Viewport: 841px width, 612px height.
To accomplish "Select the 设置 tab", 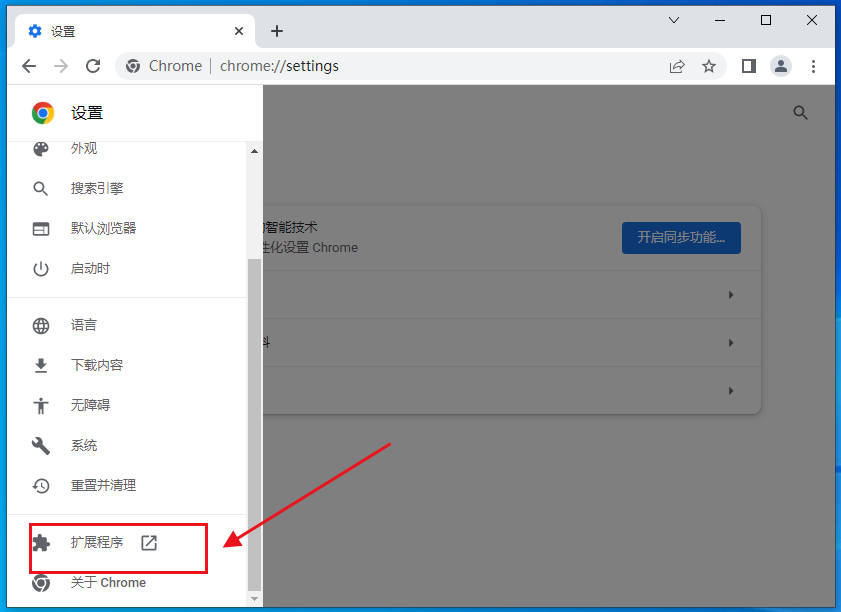I will tap(134, 31).
